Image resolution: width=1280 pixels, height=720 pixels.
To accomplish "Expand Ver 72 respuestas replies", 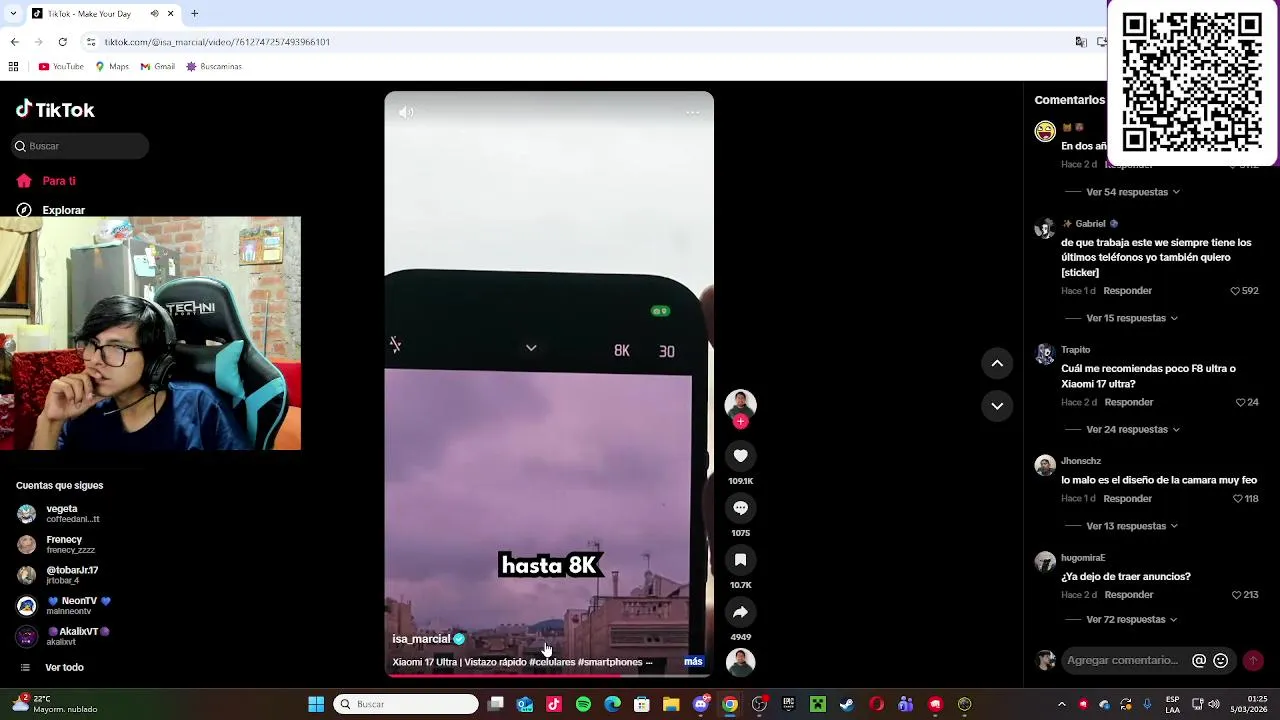I will tap(1132, 619).
